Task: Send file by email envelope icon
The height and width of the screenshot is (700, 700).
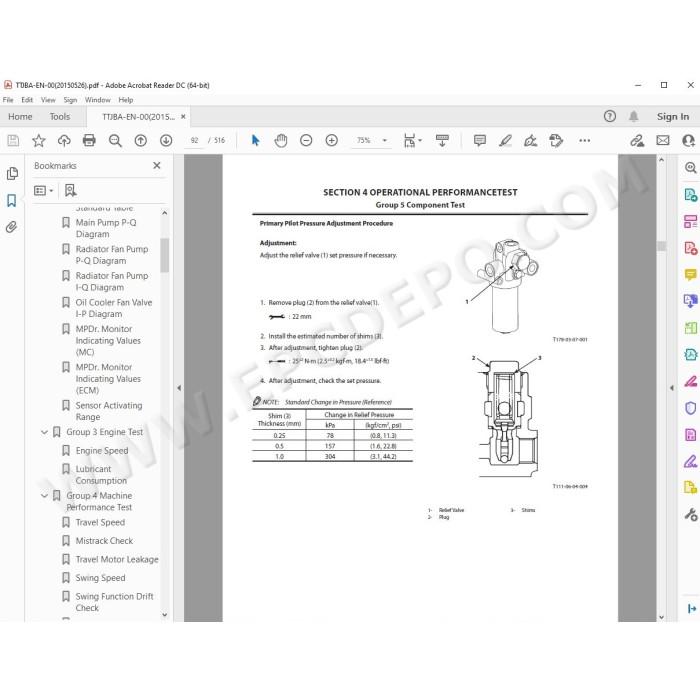Action: tap(663, 141)
